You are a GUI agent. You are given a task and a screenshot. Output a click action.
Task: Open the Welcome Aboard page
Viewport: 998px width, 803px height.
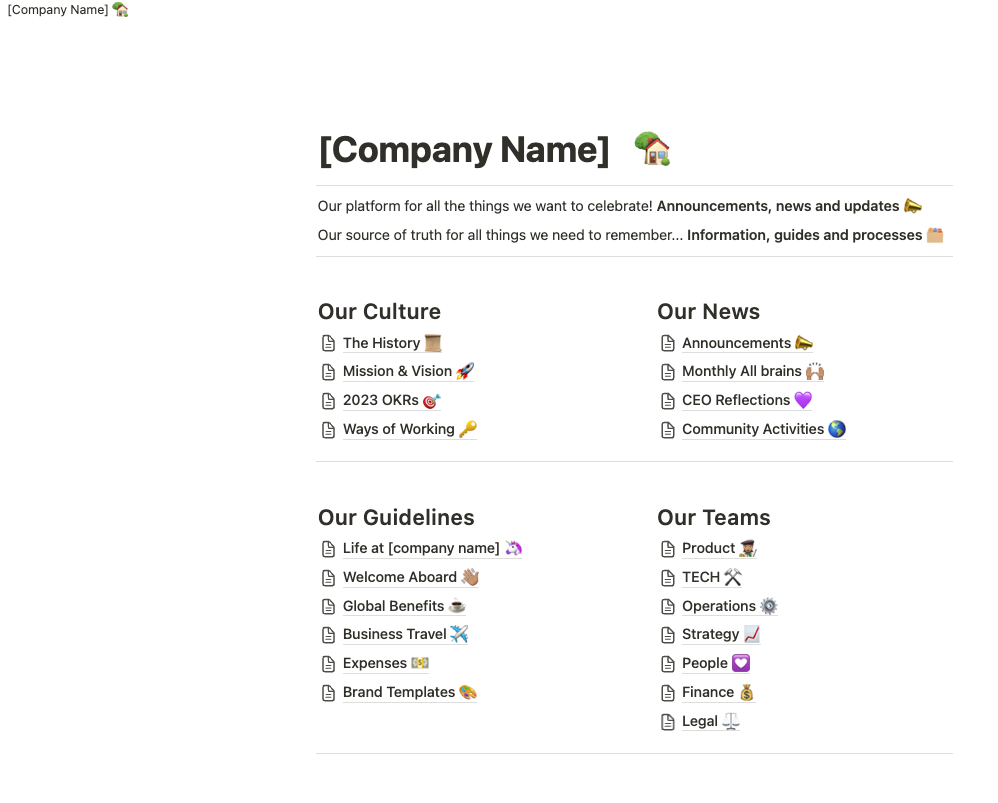pyautogui.click(x=400, y=577)
